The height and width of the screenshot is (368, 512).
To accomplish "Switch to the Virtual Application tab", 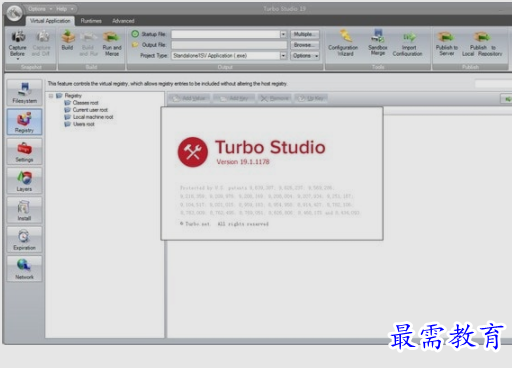I will coord(50,21).
